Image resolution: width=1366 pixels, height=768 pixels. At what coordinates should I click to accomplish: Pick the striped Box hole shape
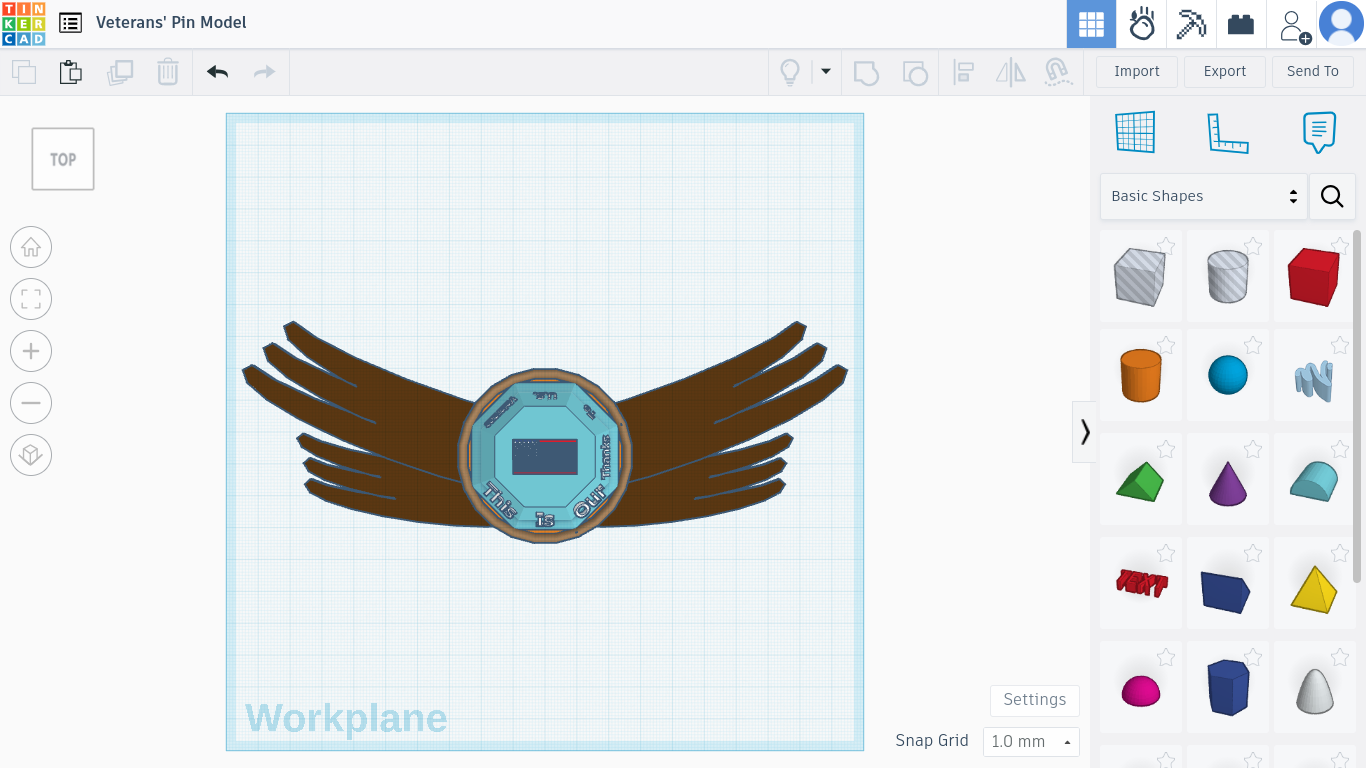coord(1140,276)
